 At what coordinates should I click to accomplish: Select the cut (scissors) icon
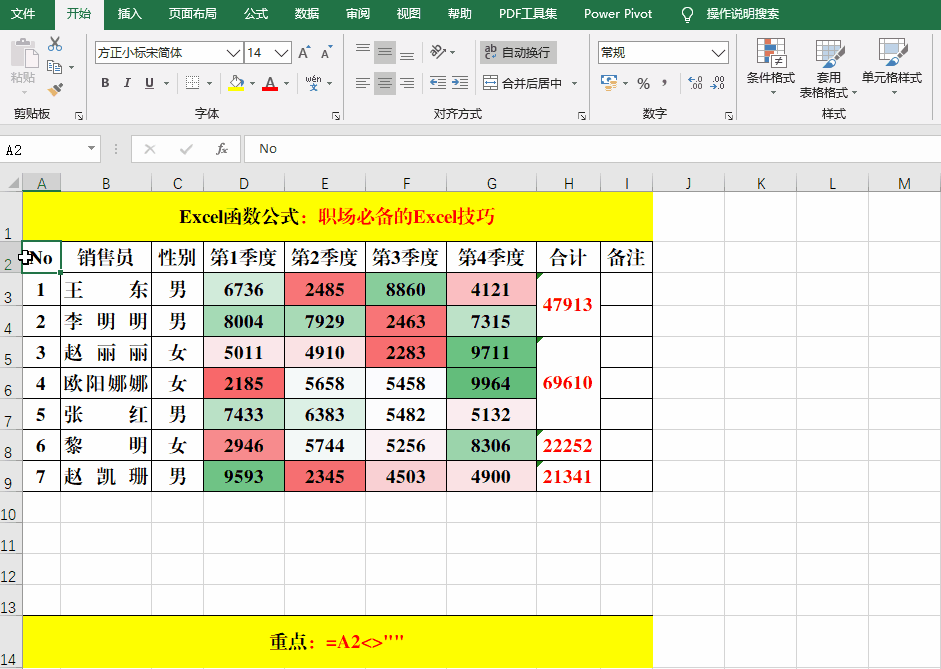tap(57, 45)
